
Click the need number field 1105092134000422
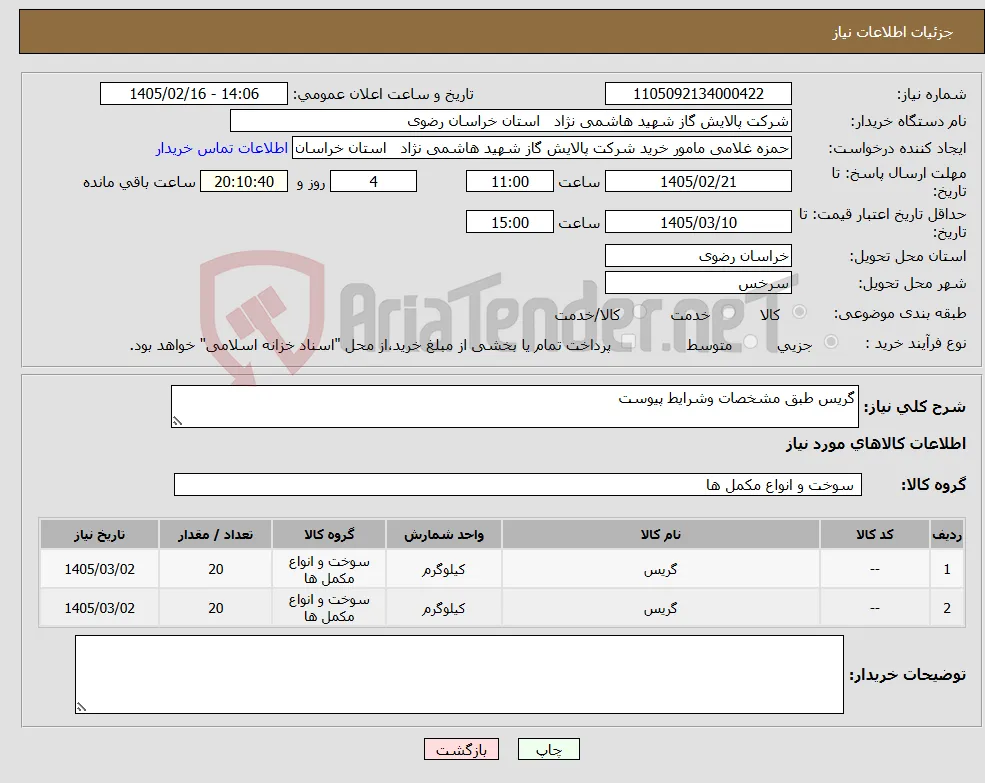click(x=698, y=94)
